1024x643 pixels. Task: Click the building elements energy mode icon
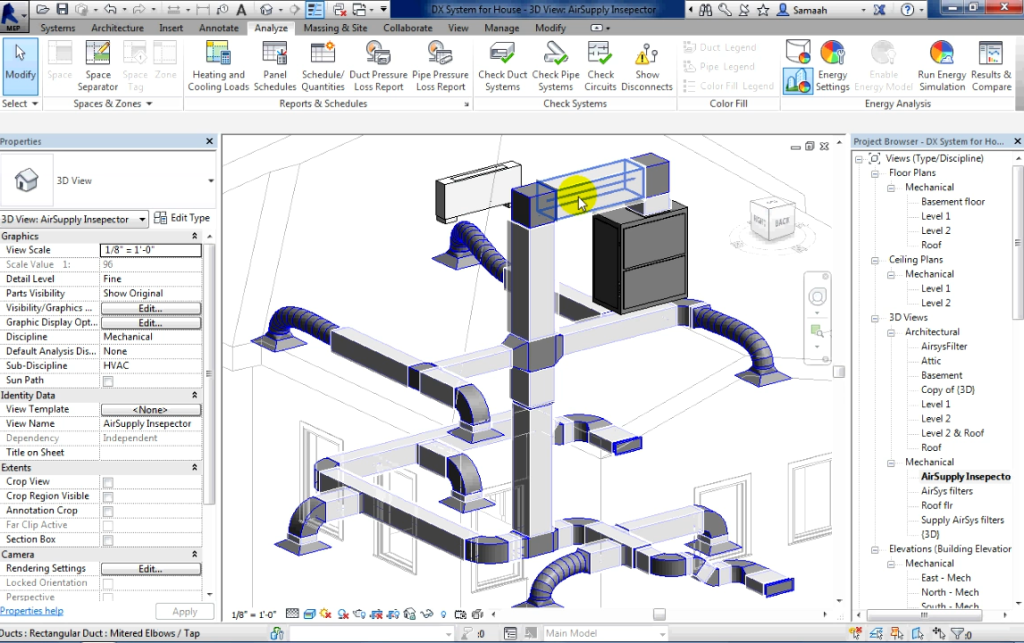[x=798, y=81]
